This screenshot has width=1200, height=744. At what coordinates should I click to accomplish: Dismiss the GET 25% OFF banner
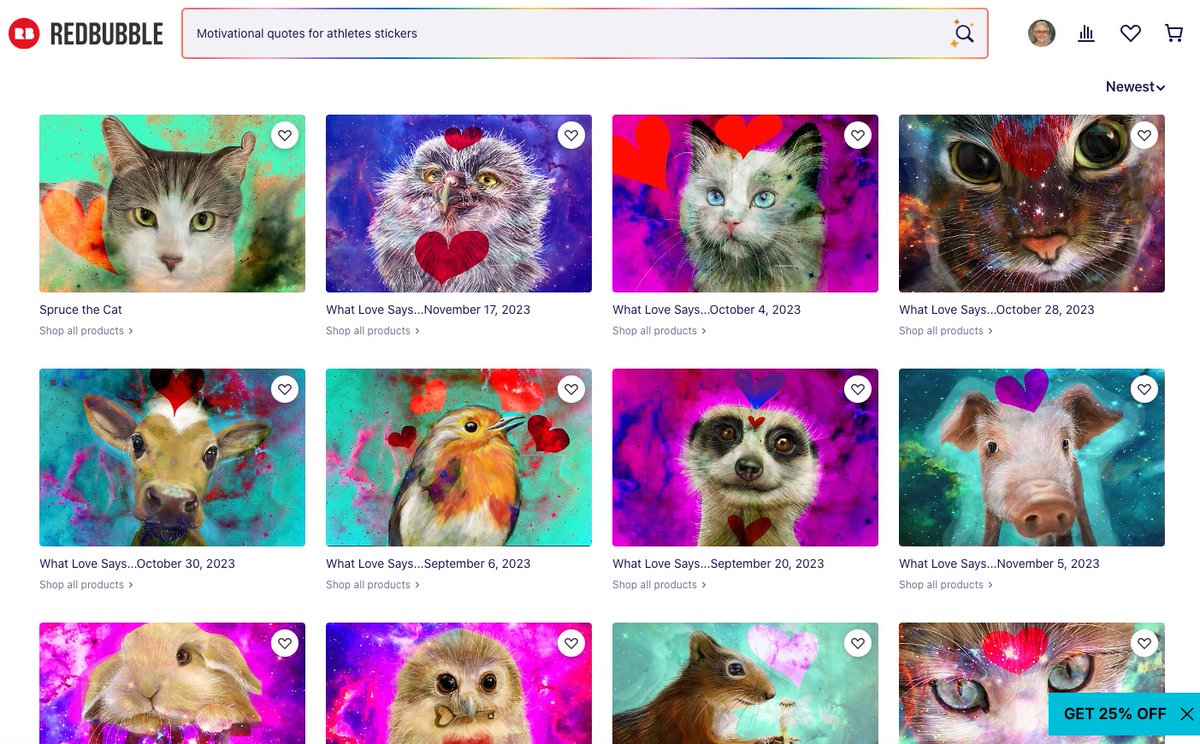[x=1188, y=715]
